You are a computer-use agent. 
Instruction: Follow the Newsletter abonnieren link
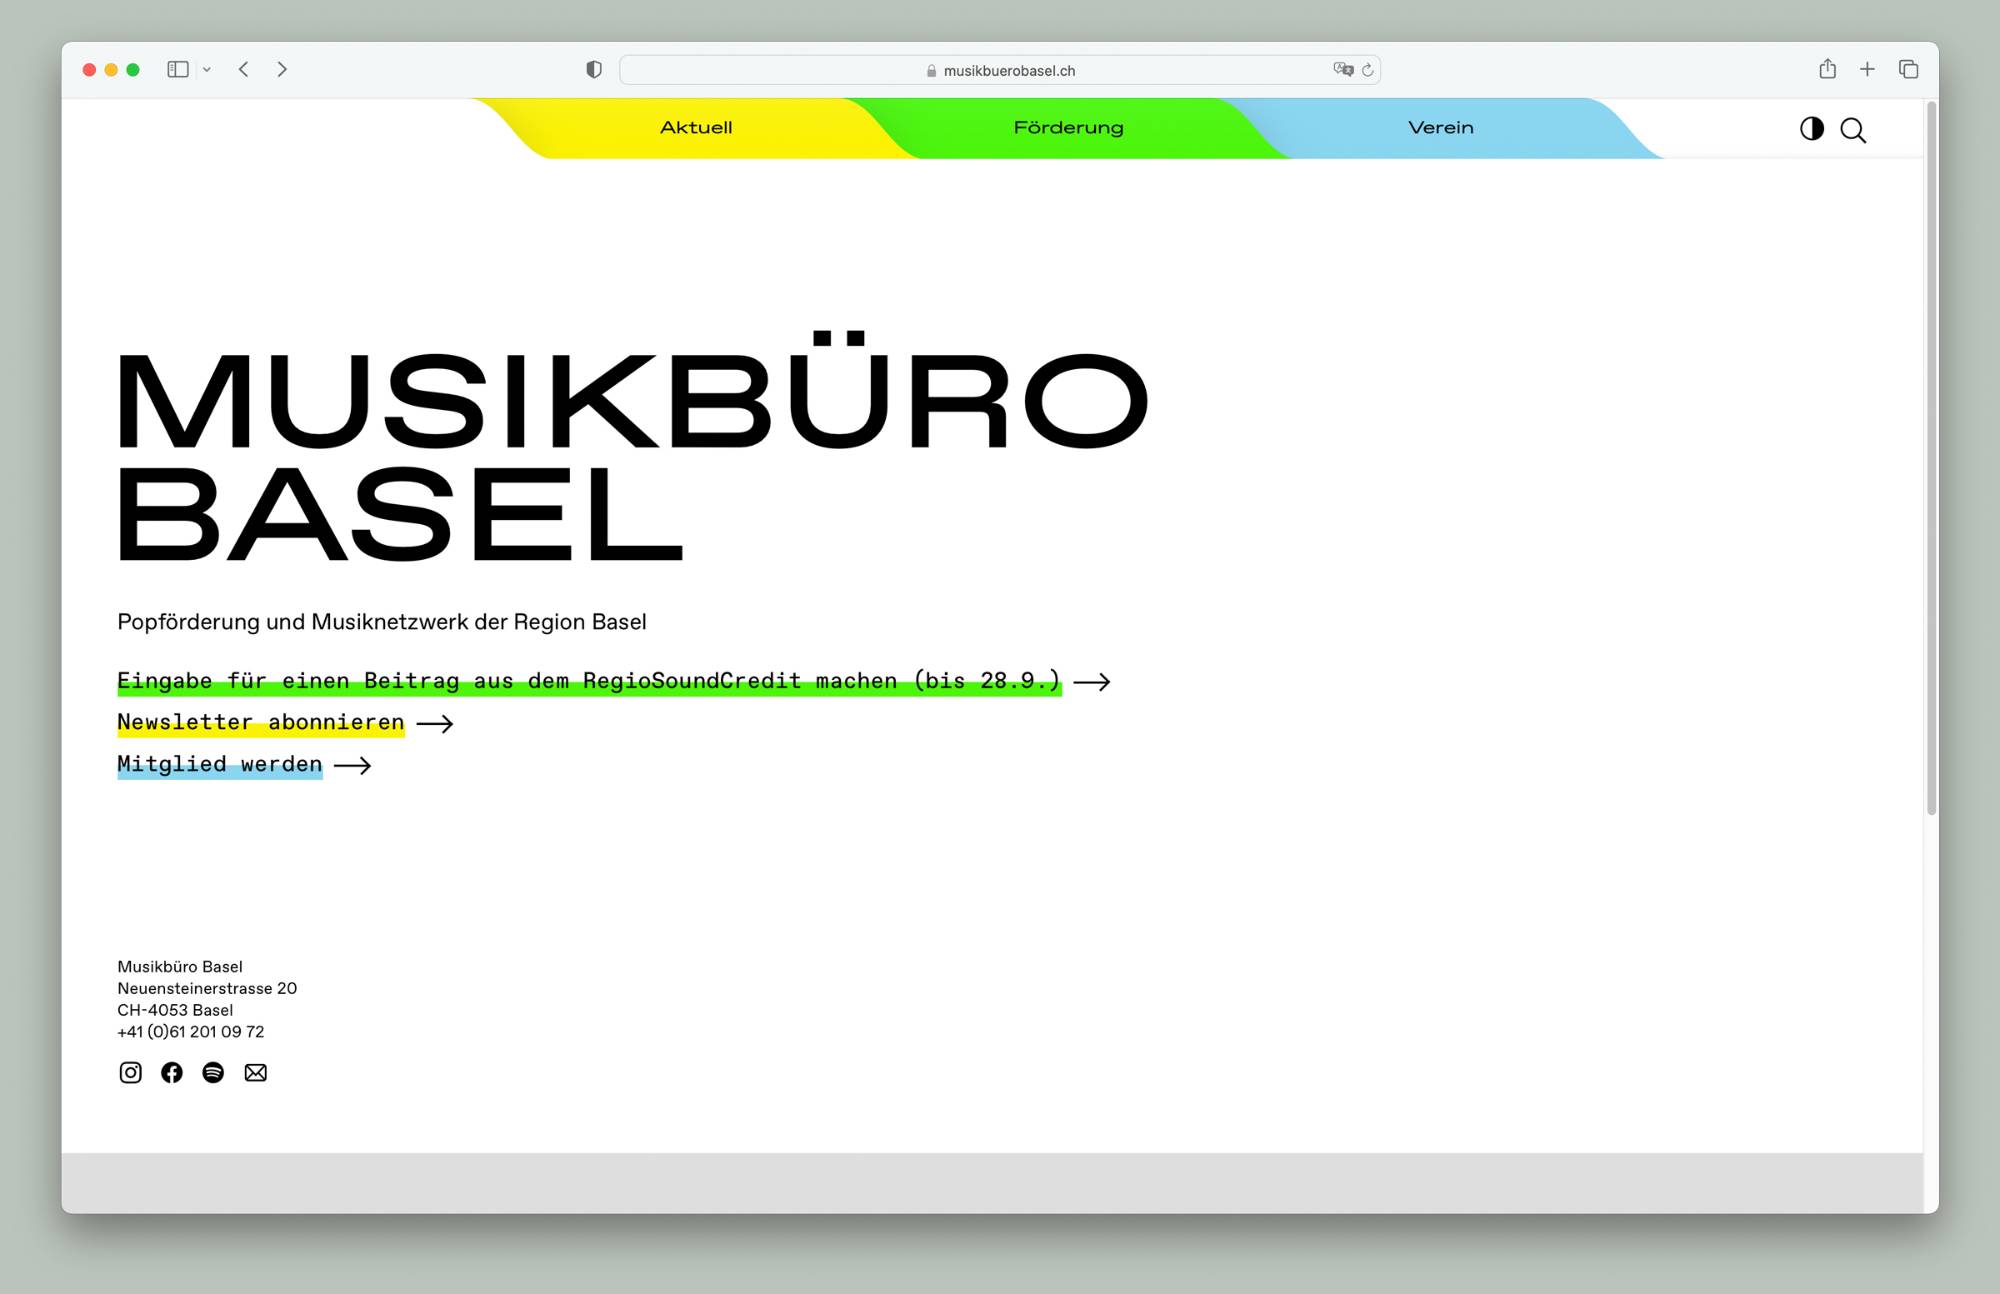pyautogui.click(x=261, y=722)
